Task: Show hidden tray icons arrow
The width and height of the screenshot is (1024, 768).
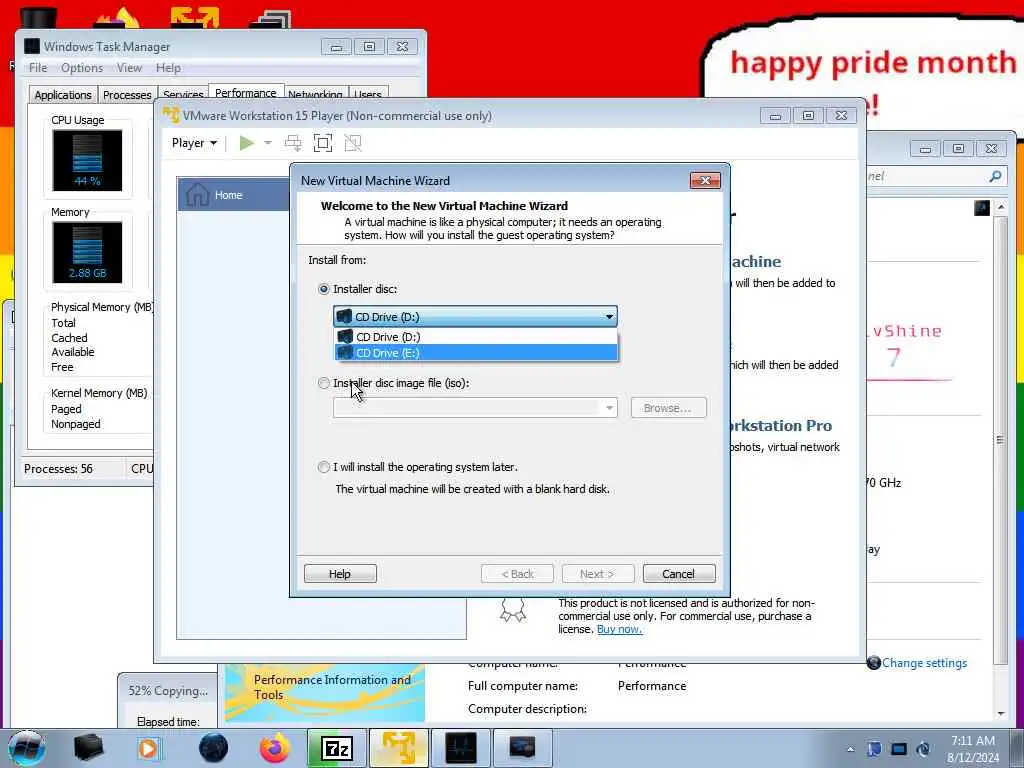Action: (x=850, y=750)
